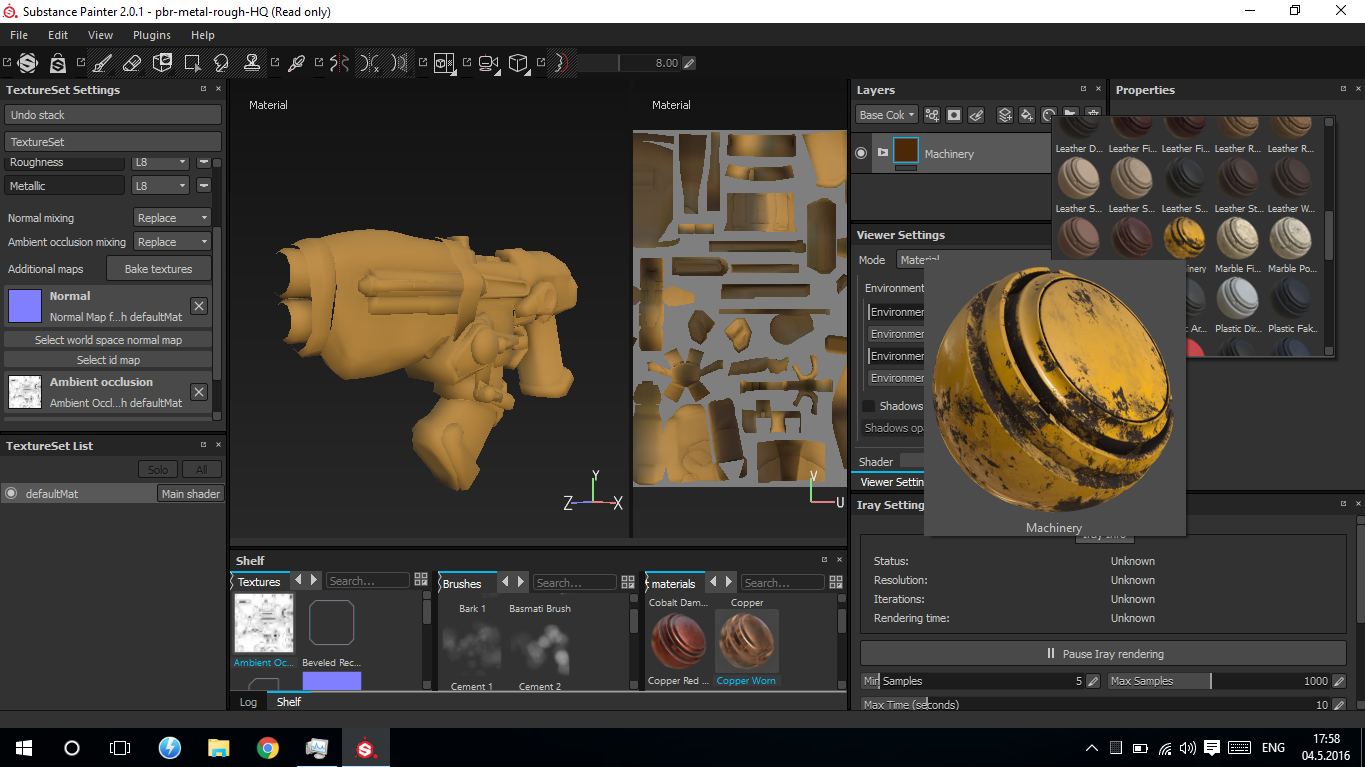Click the Brushes shelf search field
Screen dimensions: 1365x767
point(575,582)
